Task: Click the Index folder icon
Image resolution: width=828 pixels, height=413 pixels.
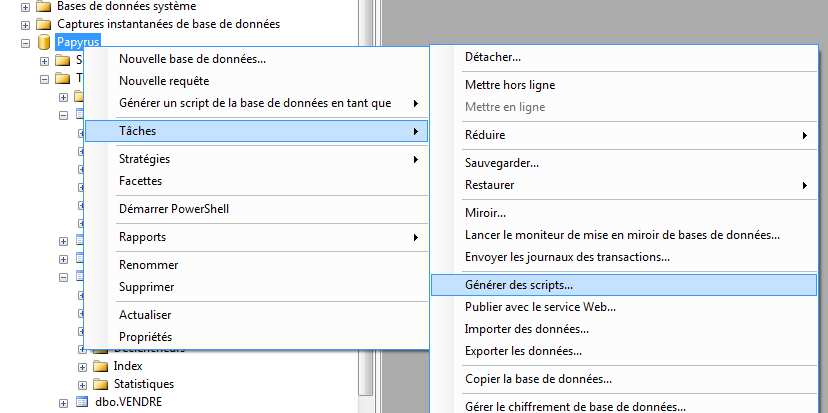Action: click(100, 366)
